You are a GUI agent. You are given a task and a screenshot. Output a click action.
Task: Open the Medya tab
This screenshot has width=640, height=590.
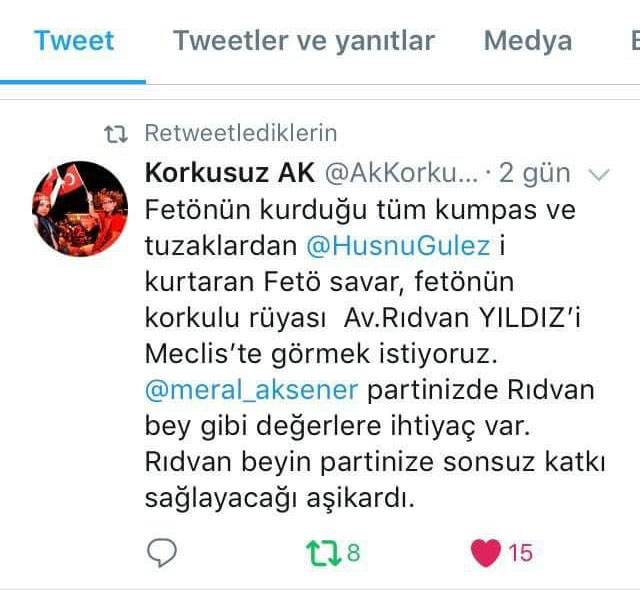(527, 41)
